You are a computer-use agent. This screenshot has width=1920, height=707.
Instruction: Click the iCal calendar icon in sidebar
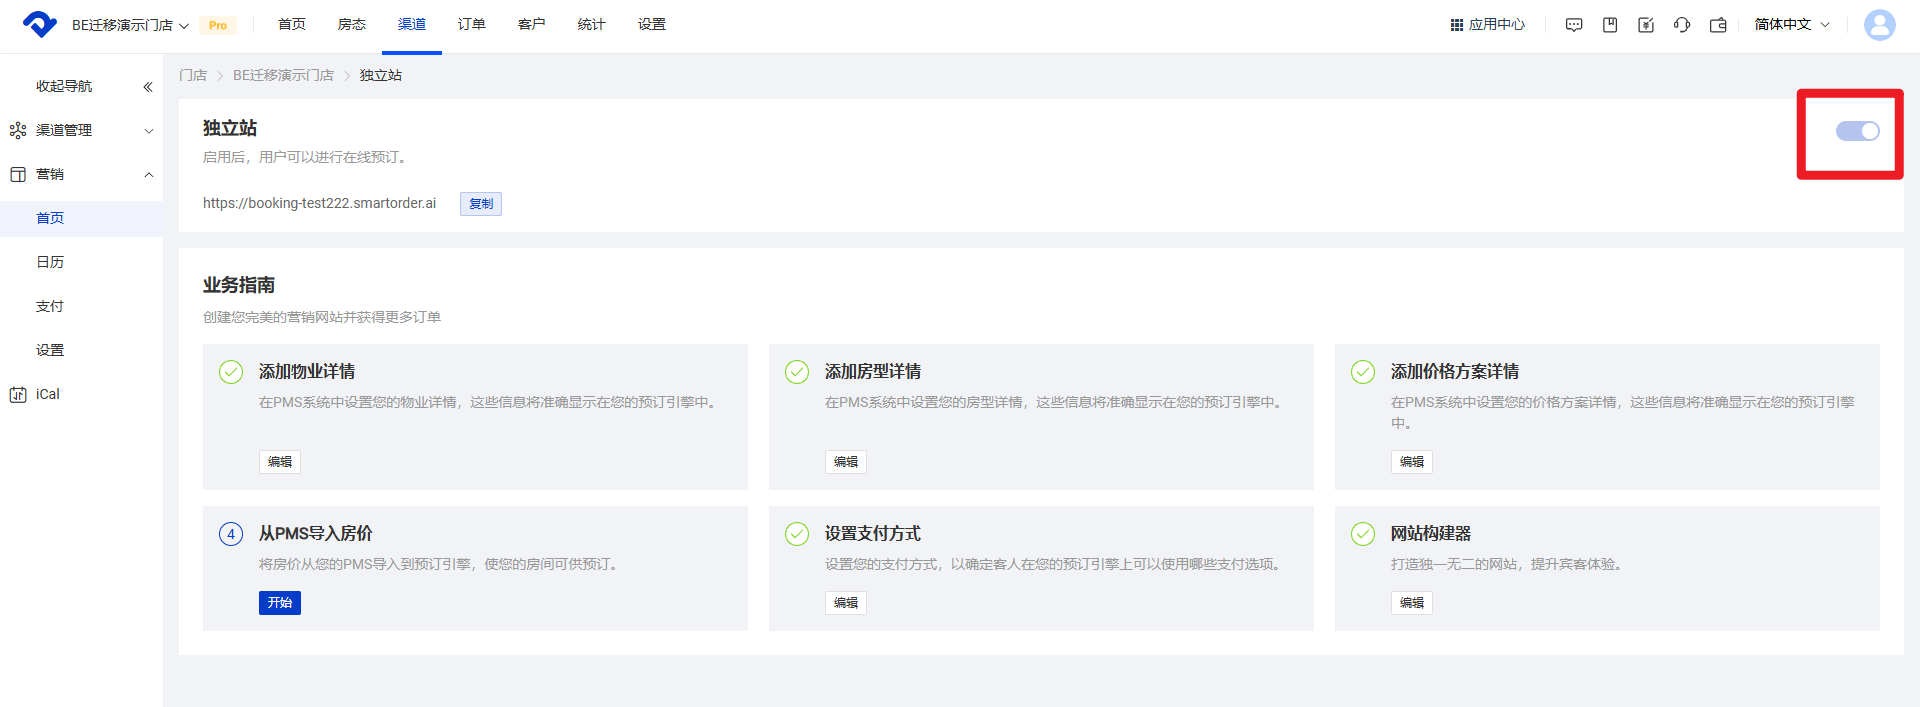18,394
